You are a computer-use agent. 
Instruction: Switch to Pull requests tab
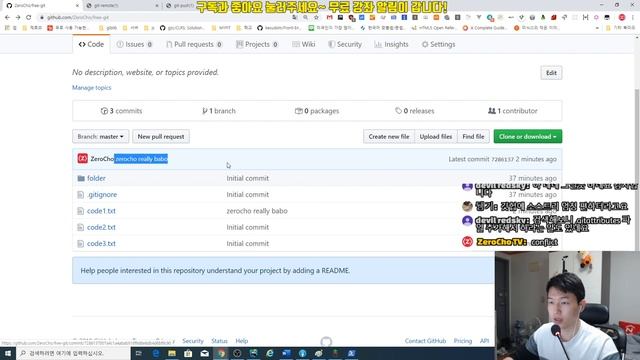click(x=194, y=44)
